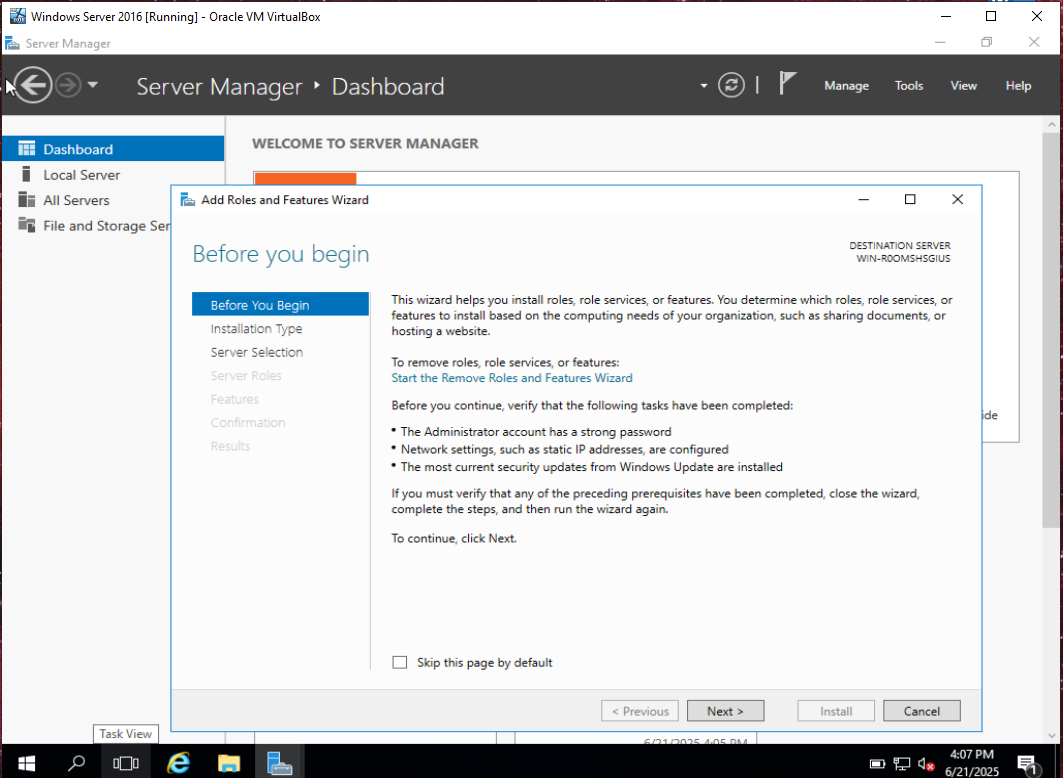
Task: Click the battery icon in system tray
Action: [x=877, y=764]
